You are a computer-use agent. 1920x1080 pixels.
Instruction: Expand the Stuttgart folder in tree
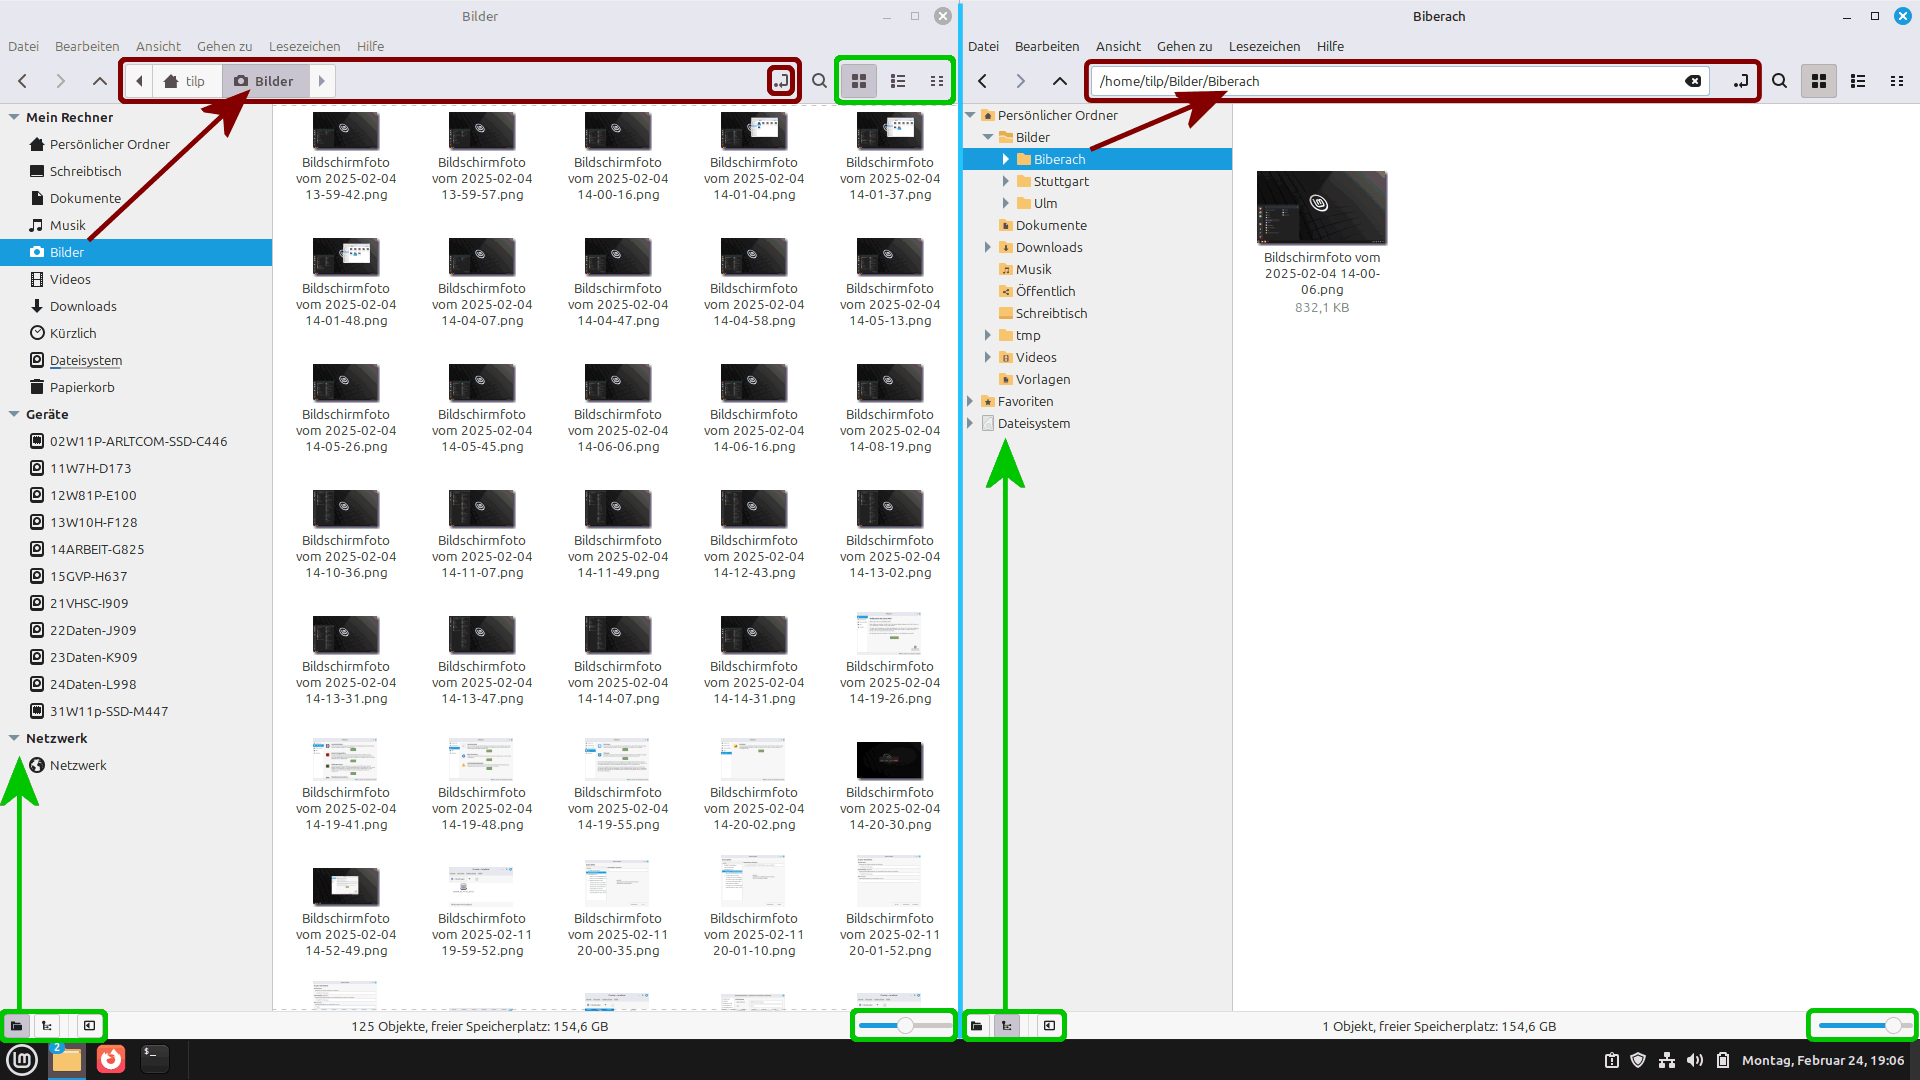pyautogui.click(x=1006, y=181)
